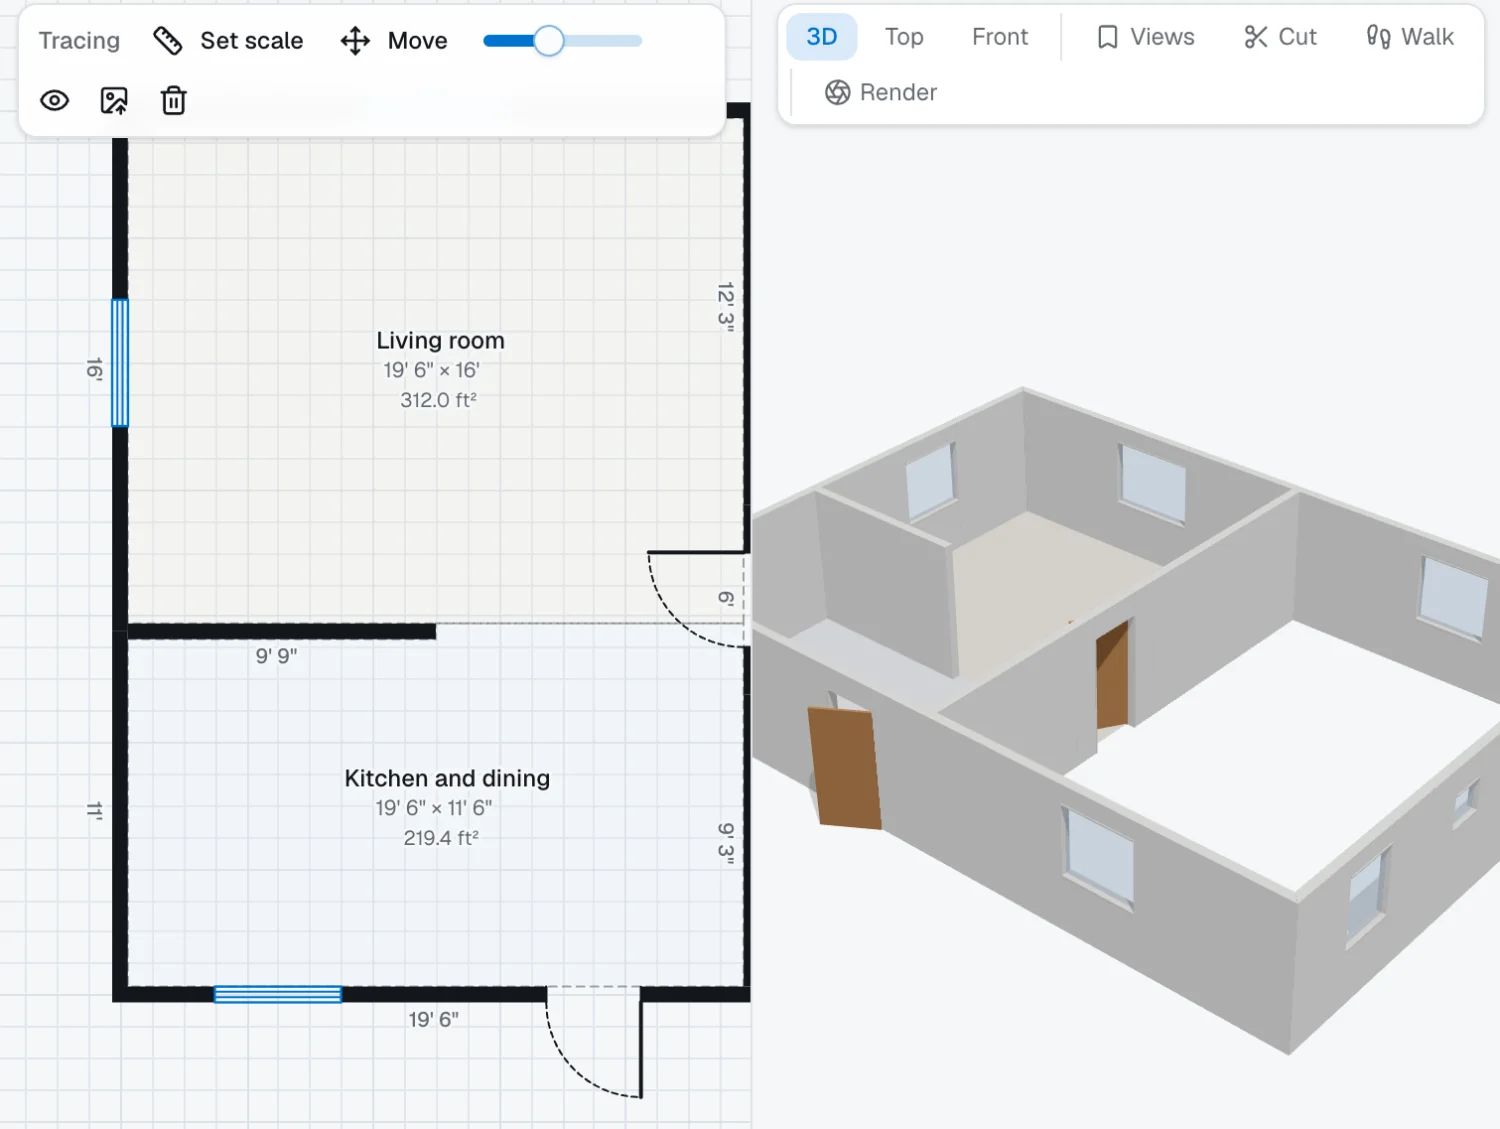Screen dimensions: 1500x1129
Task: Select the thick interior dividing wall in plan
Action: click(282, 631)
